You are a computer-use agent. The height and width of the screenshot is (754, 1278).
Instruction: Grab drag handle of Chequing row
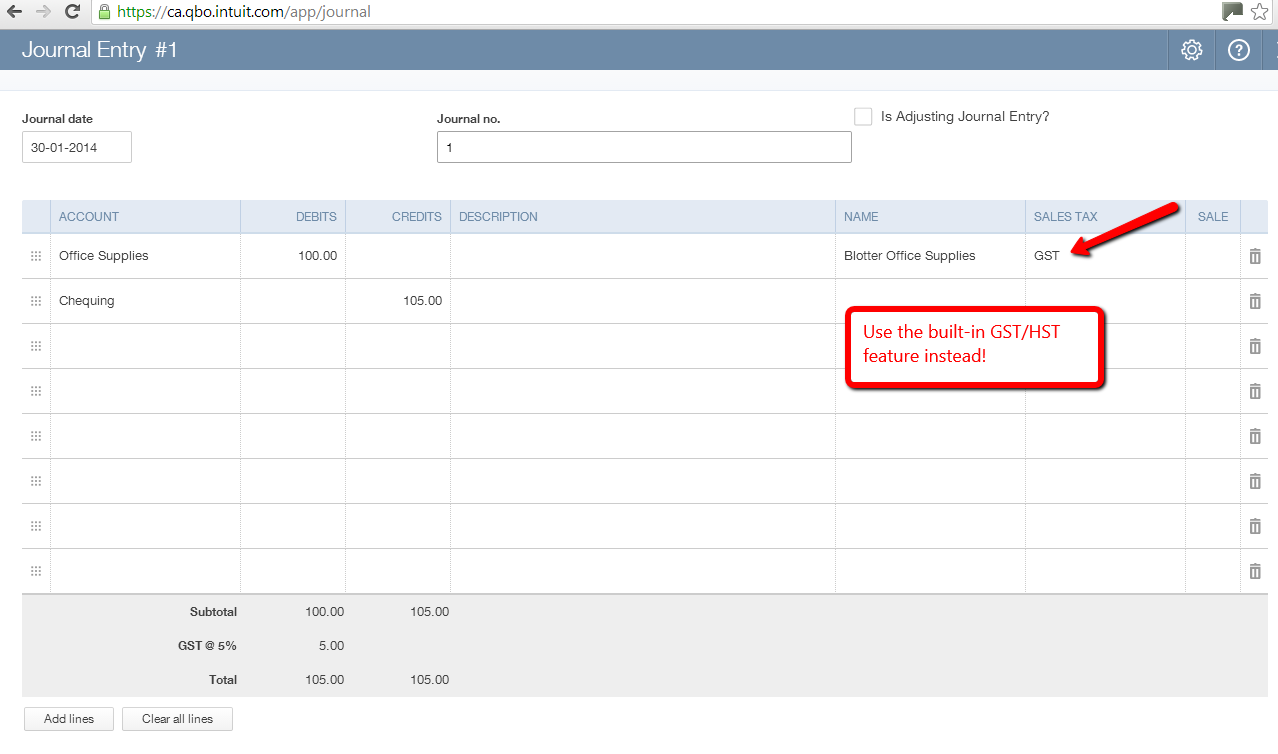tap(36, 301)
